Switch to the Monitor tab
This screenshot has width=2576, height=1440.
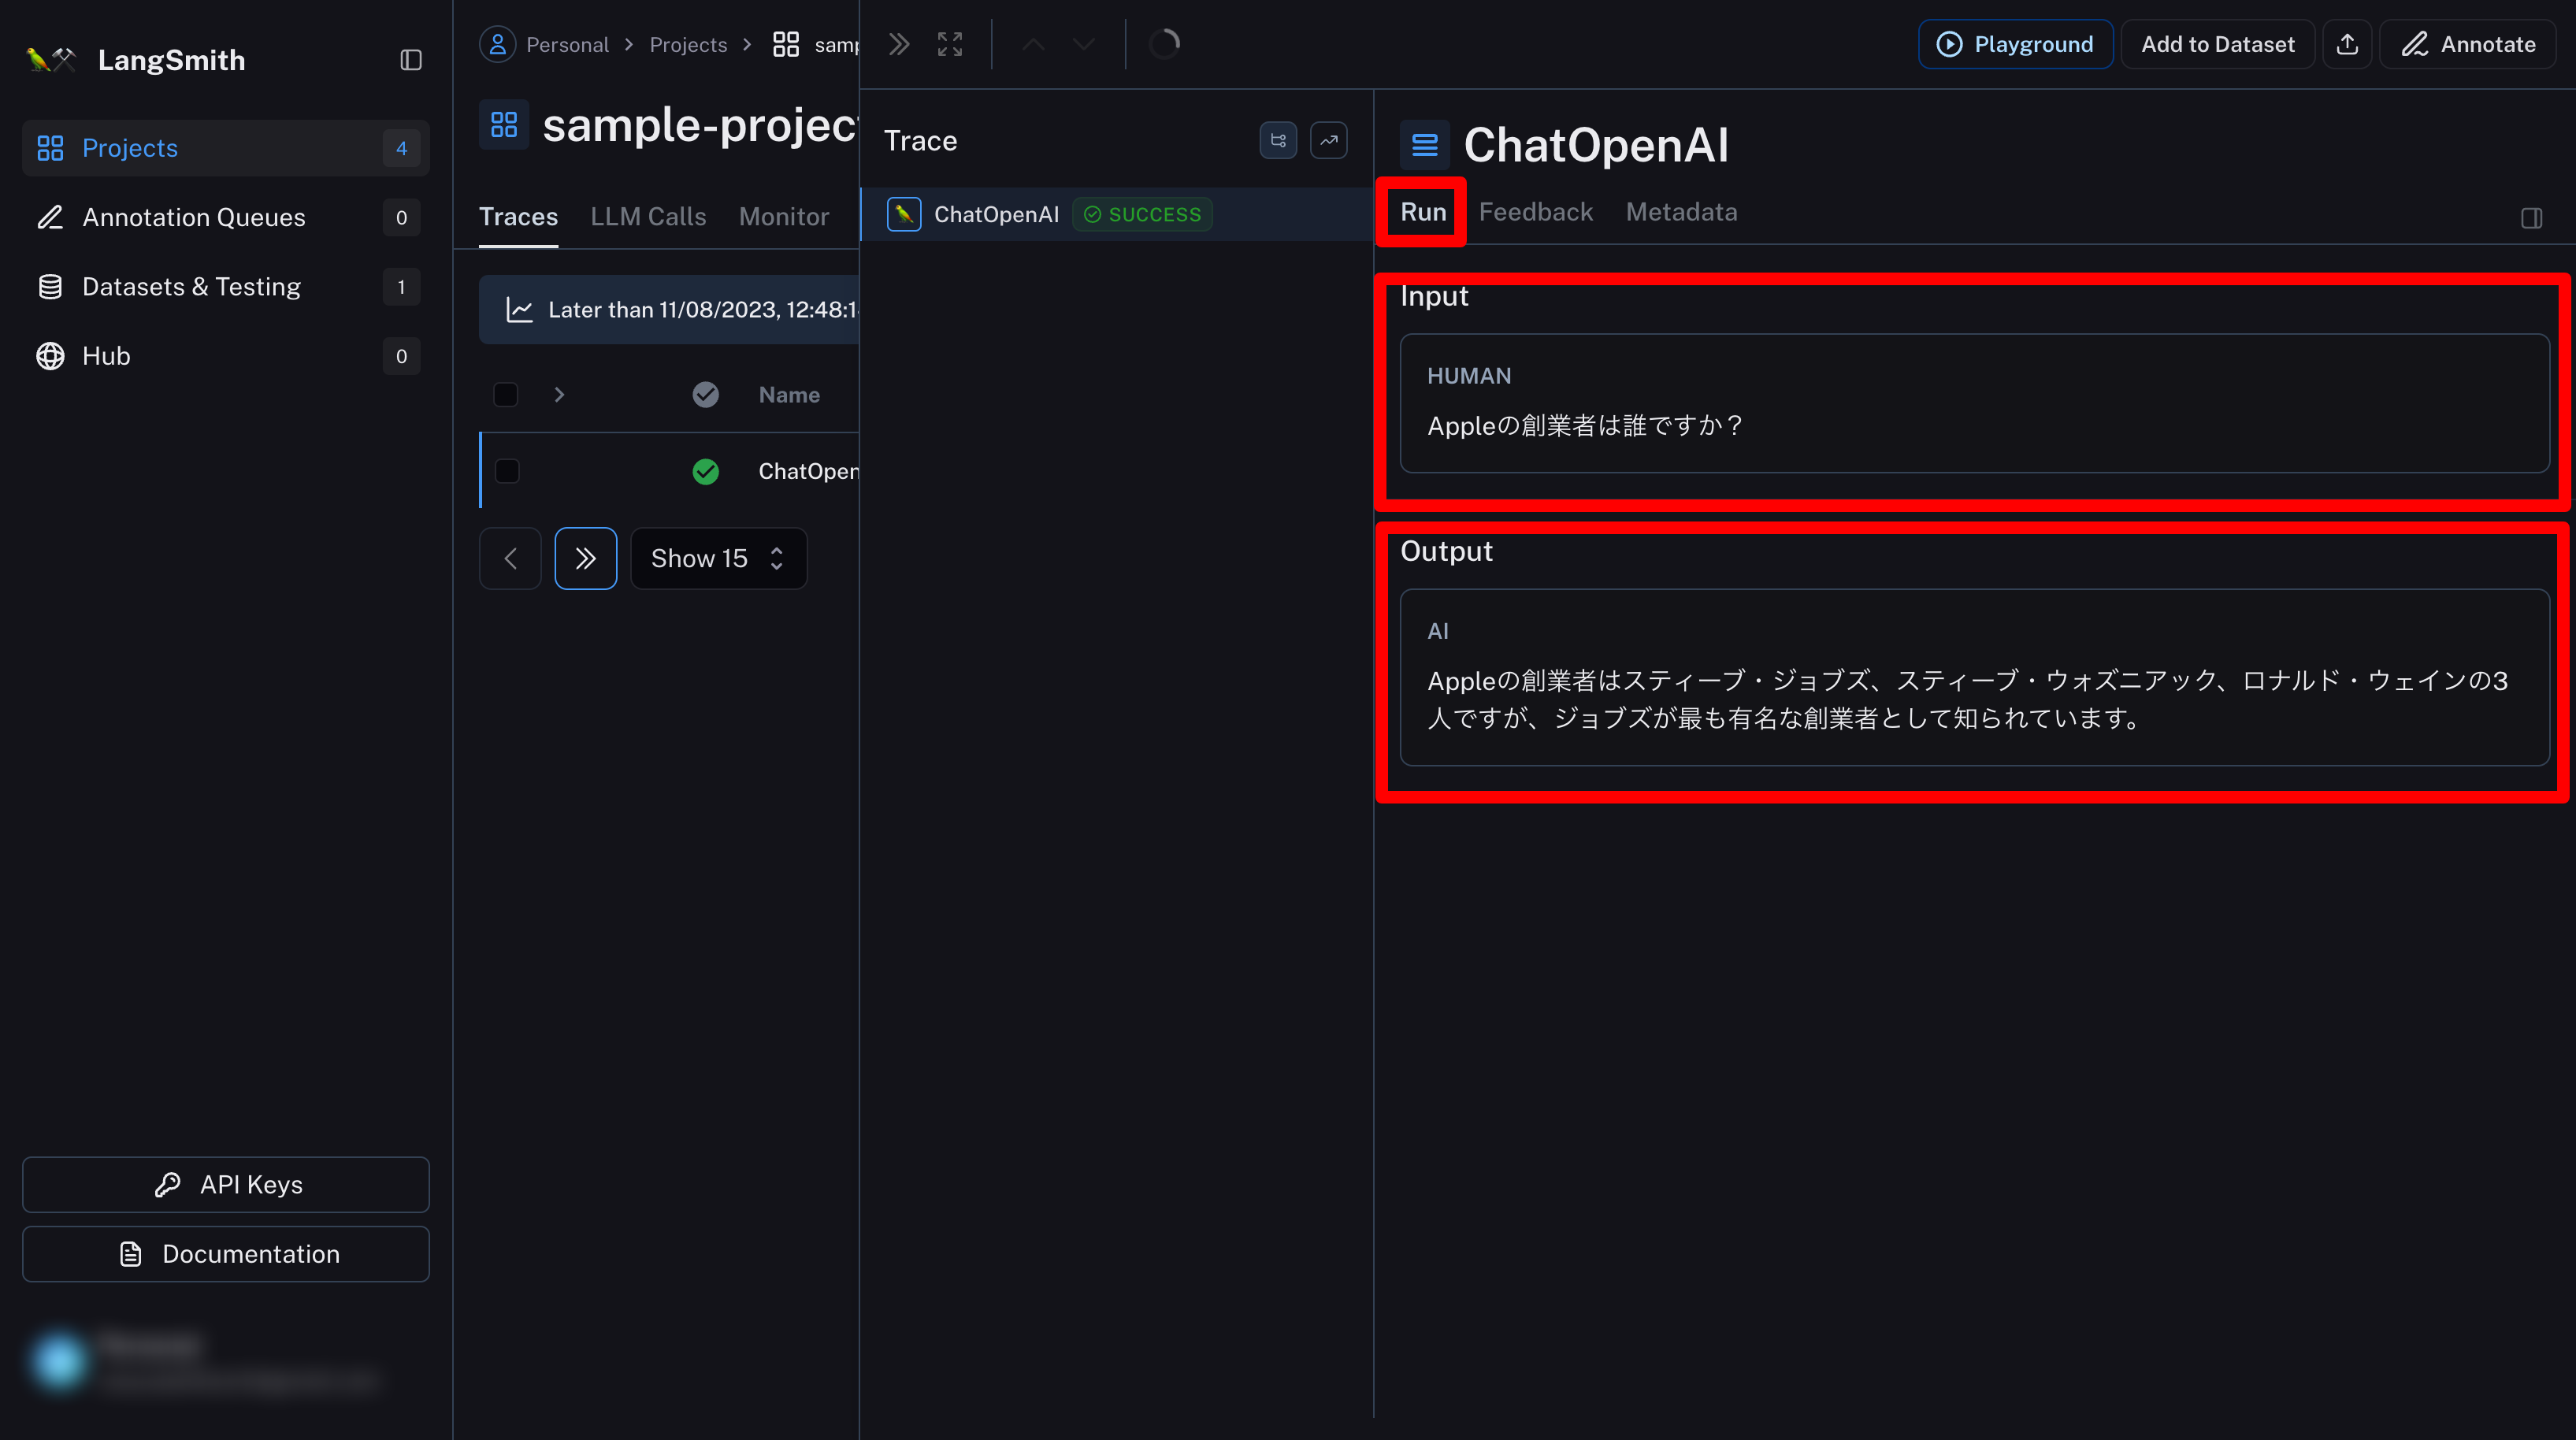point(784,216)
